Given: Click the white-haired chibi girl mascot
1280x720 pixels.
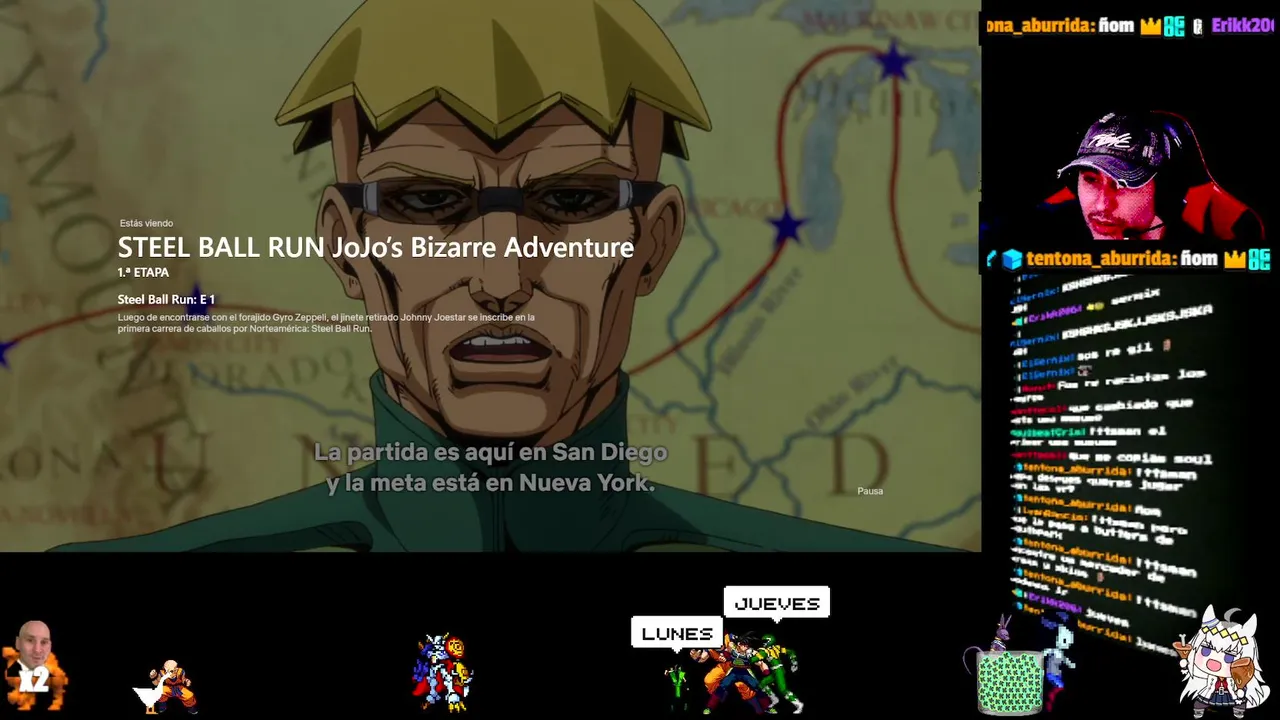Looking at the screenshot, I should (1222, 660).
